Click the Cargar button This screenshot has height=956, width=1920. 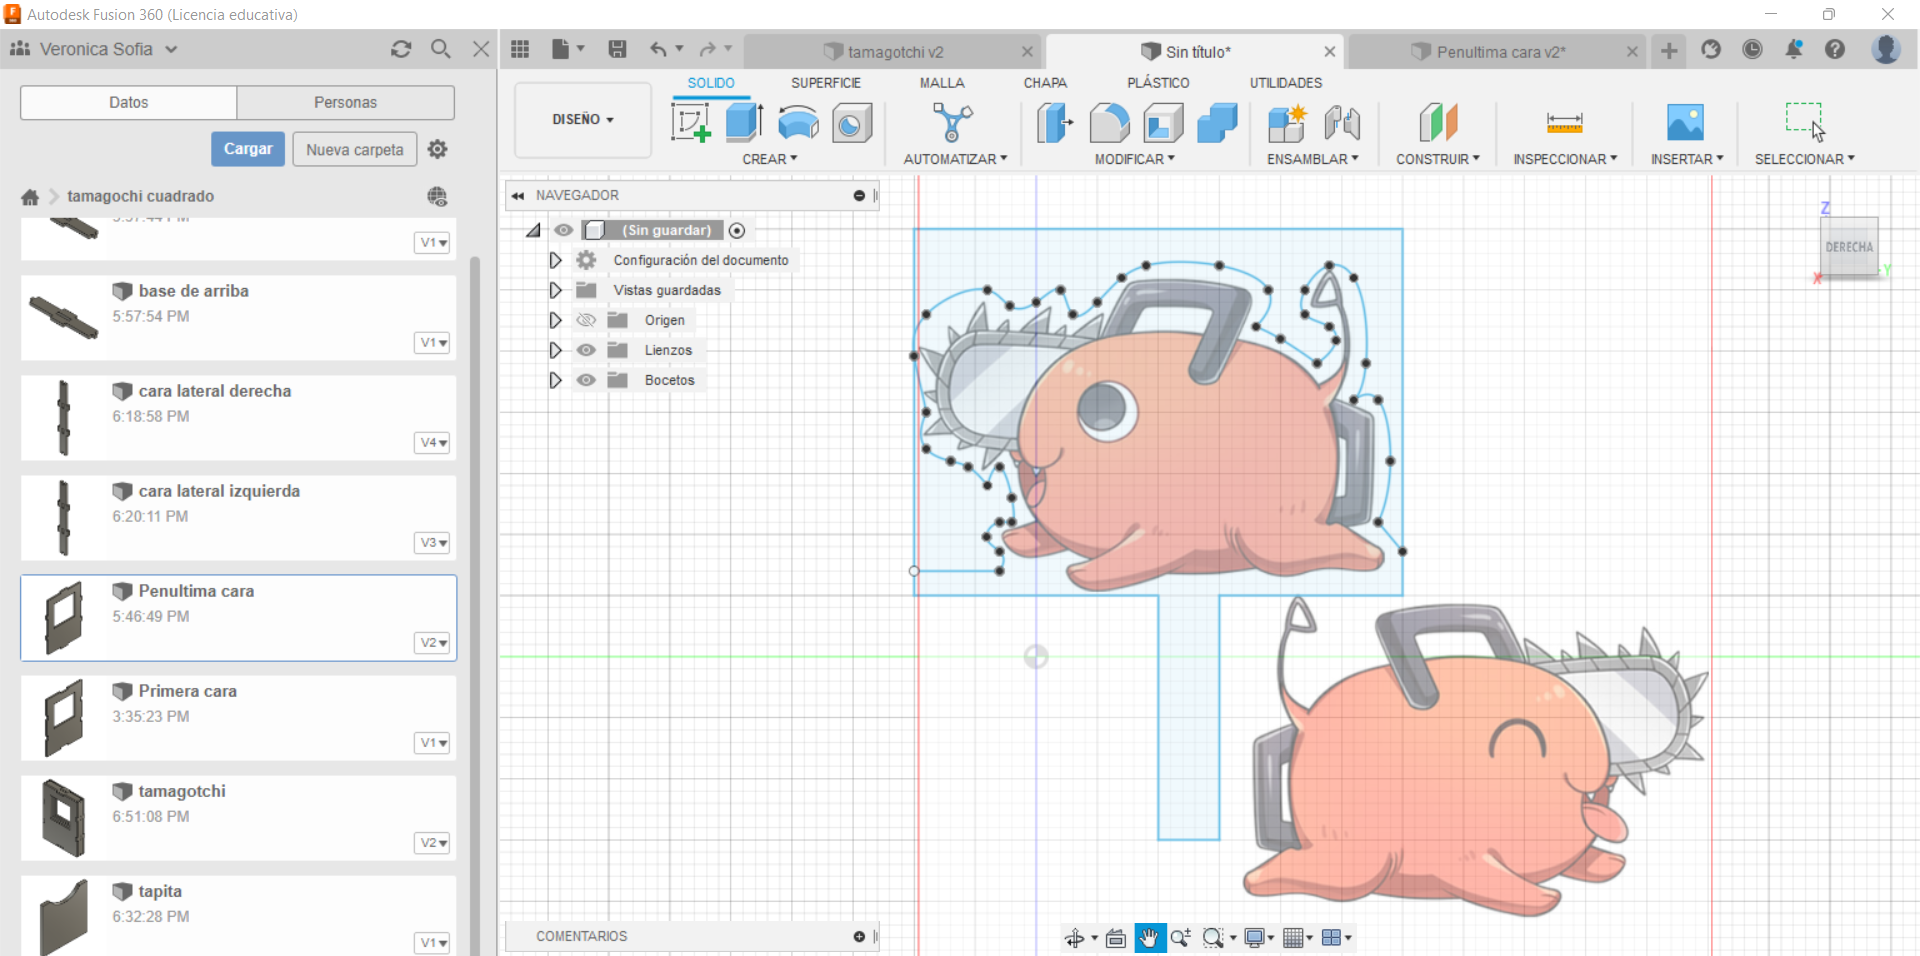pyautogui.click(x=248, y=149)
